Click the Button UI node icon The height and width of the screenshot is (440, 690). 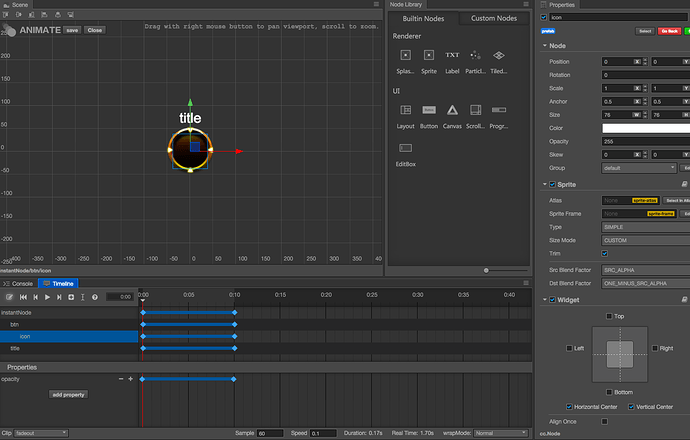pos(428,110)
